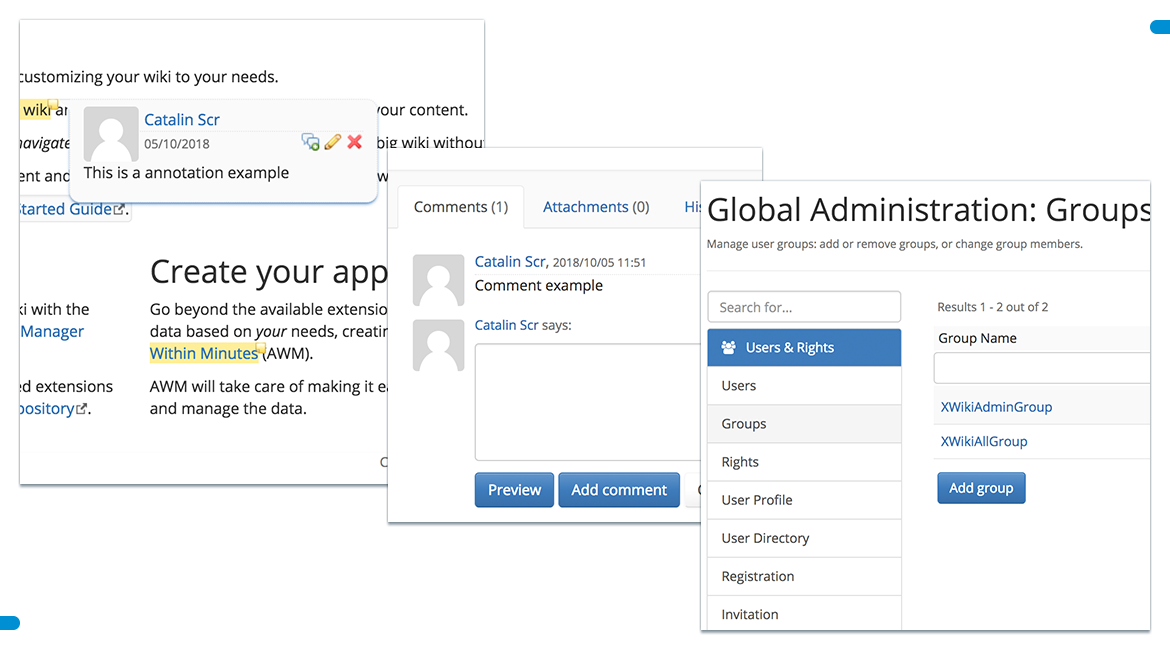Open Users in administration sidebar
The image size is (1170, 650).
click(804, 386)
